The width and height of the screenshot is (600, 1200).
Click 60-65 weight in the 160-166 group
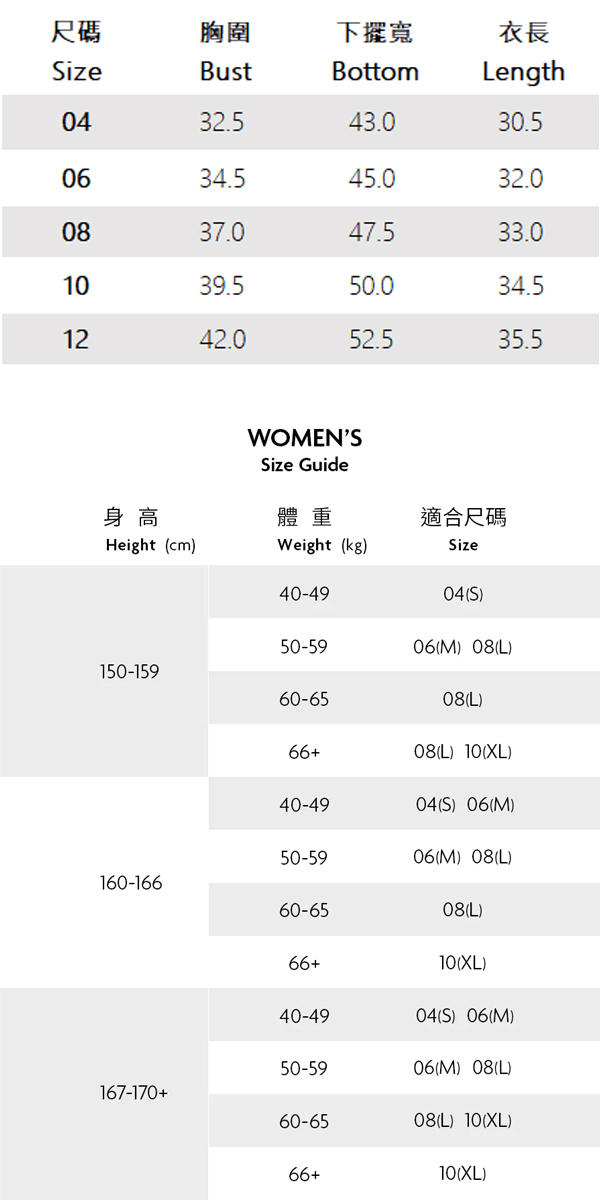(x=304, y=910)
